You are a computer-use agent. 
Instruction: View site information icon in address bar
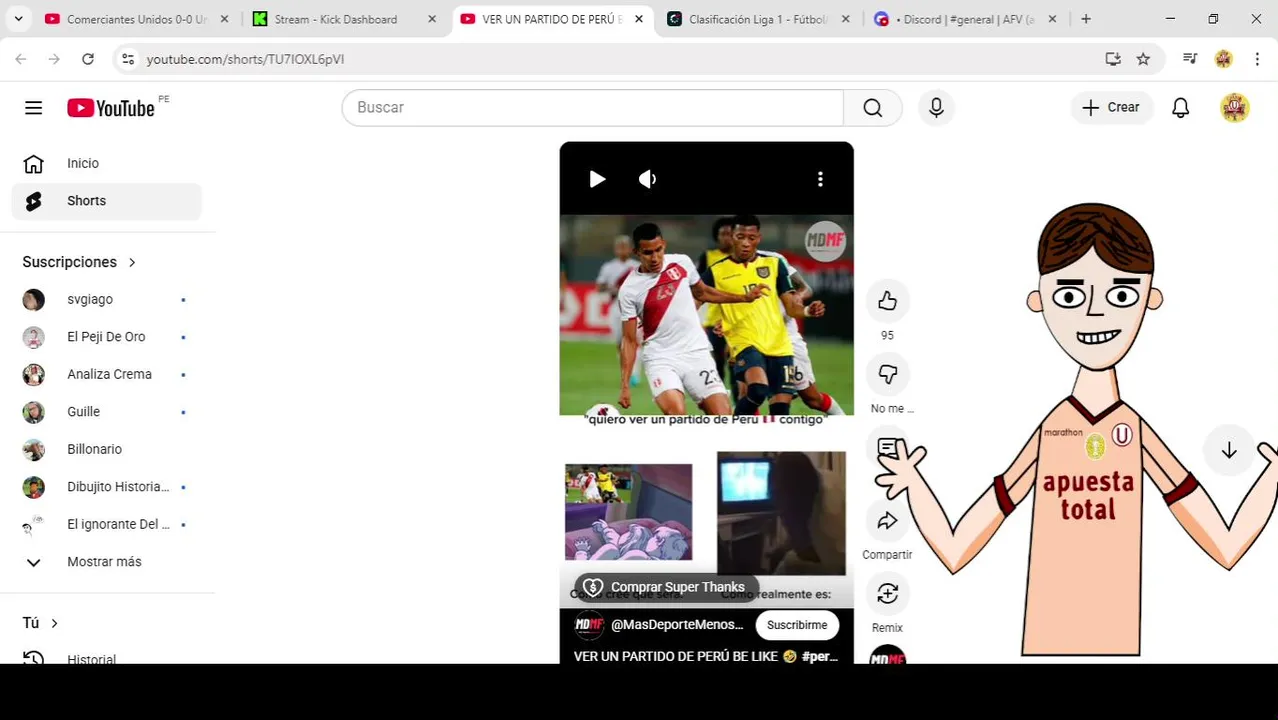coord(128,59)
